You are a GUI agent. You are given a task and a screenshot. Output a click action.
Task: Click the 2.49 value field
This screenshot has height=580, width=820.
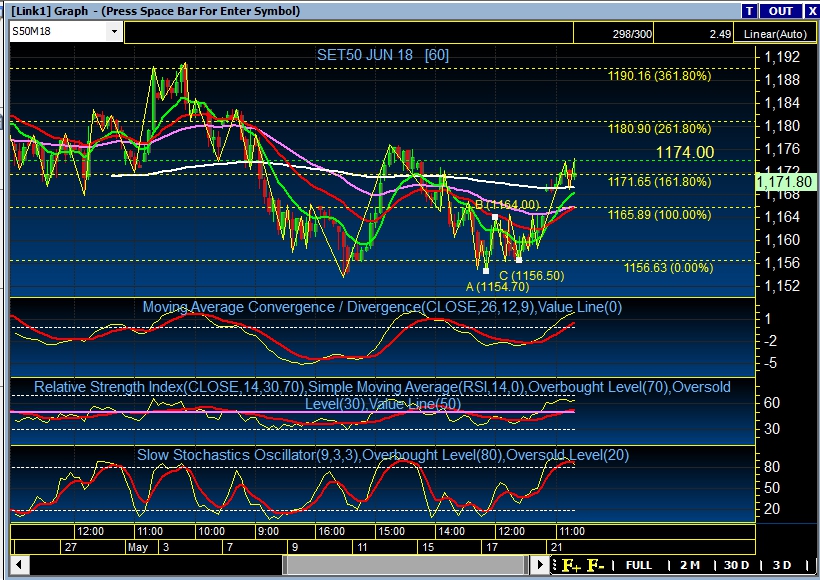(694, 33)
